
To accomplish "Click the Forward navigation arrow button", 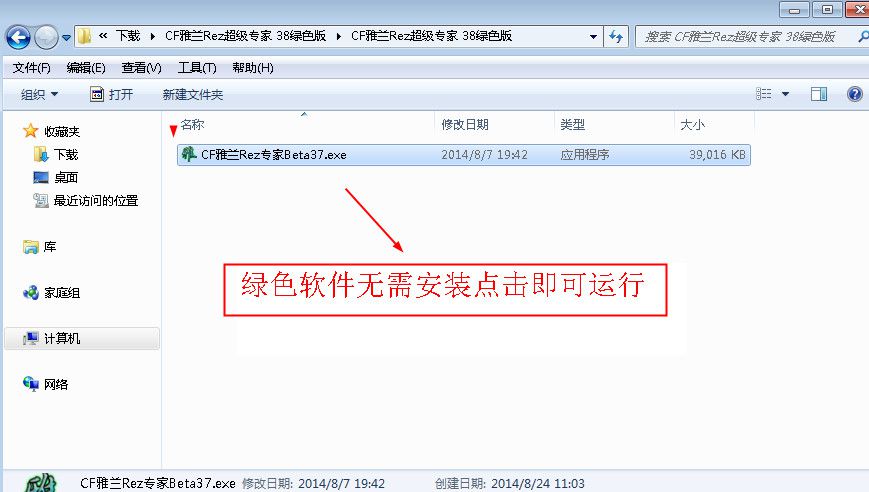I will click(46, 38).
